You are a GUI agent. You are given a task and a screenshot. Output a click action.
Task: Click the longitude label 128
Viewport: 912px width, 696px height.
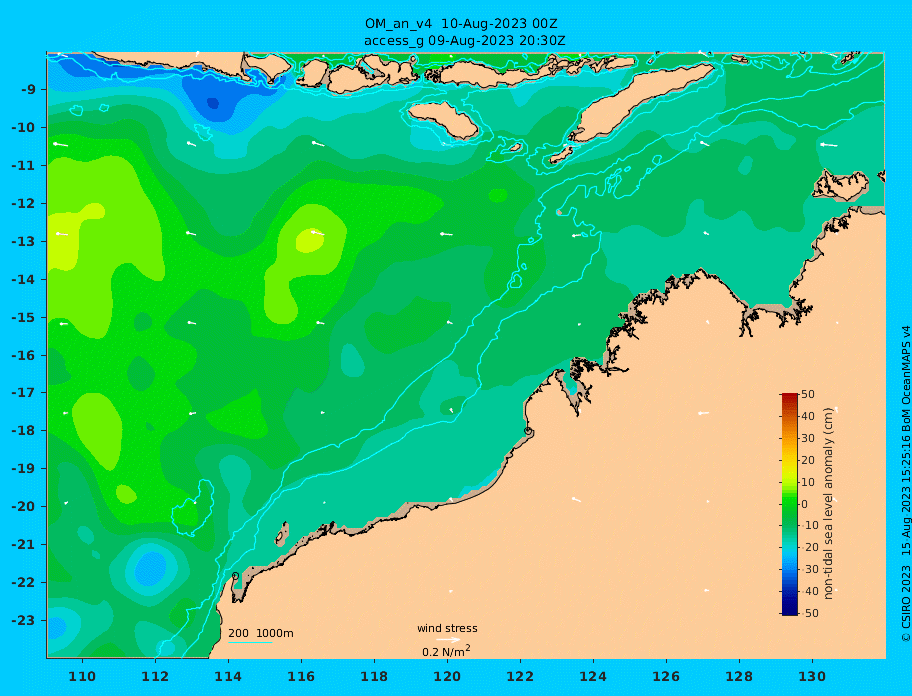739,676
